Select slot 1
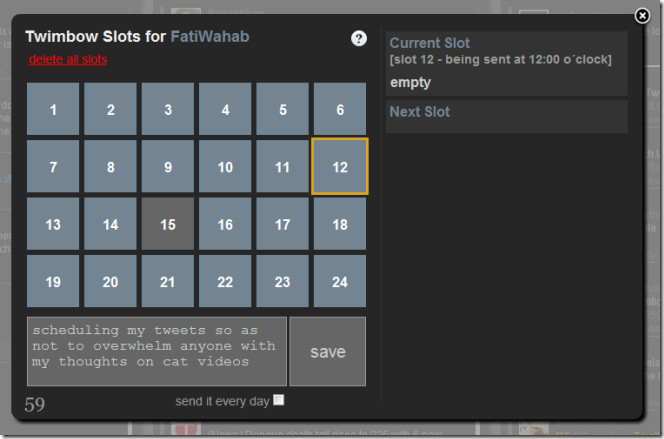This screenshot has height=439, width=664. point(53,110)
